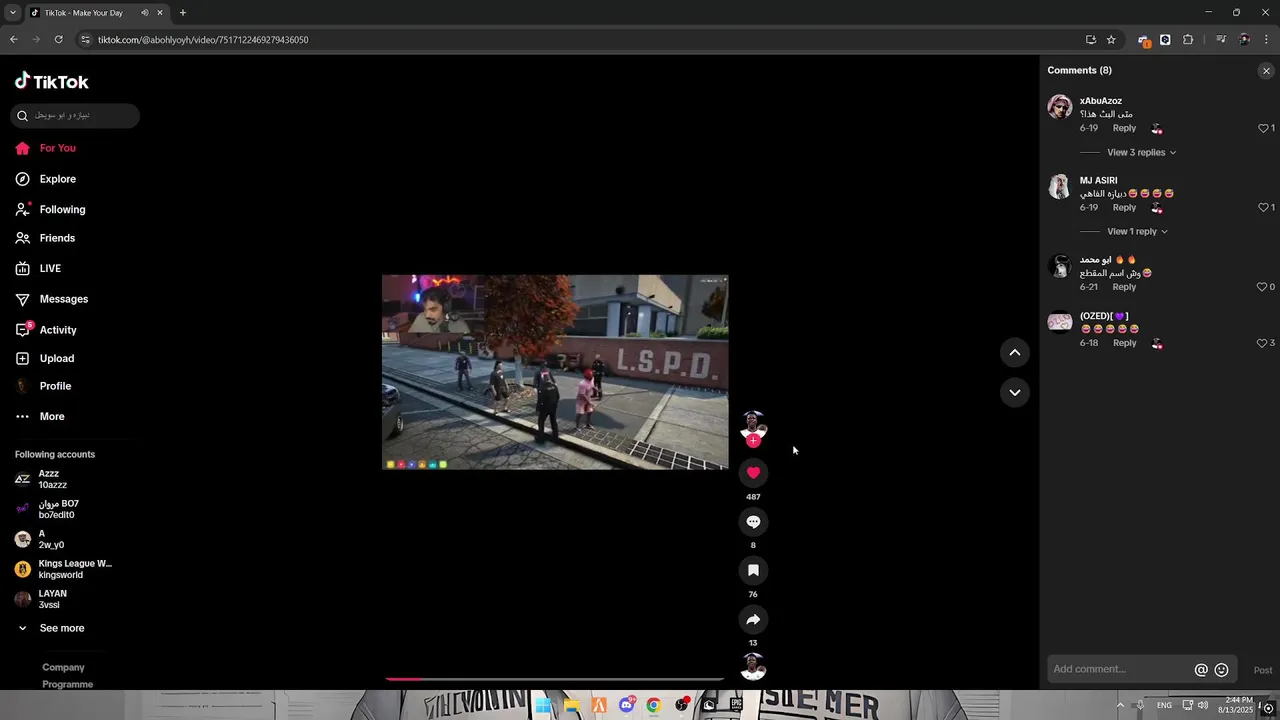Image resolution: width=1280 pixels, height=720 pixels.
Task: Open xAbuAzoz's profile avatar
Action: coord(1060,107)
